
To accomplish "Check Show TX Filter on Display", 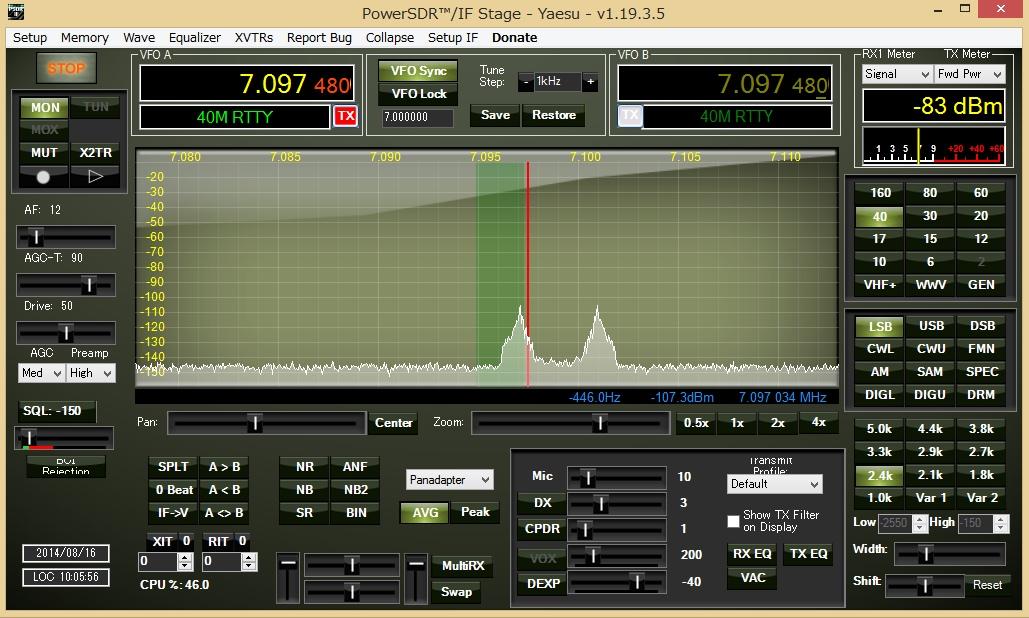I will 734,521.
